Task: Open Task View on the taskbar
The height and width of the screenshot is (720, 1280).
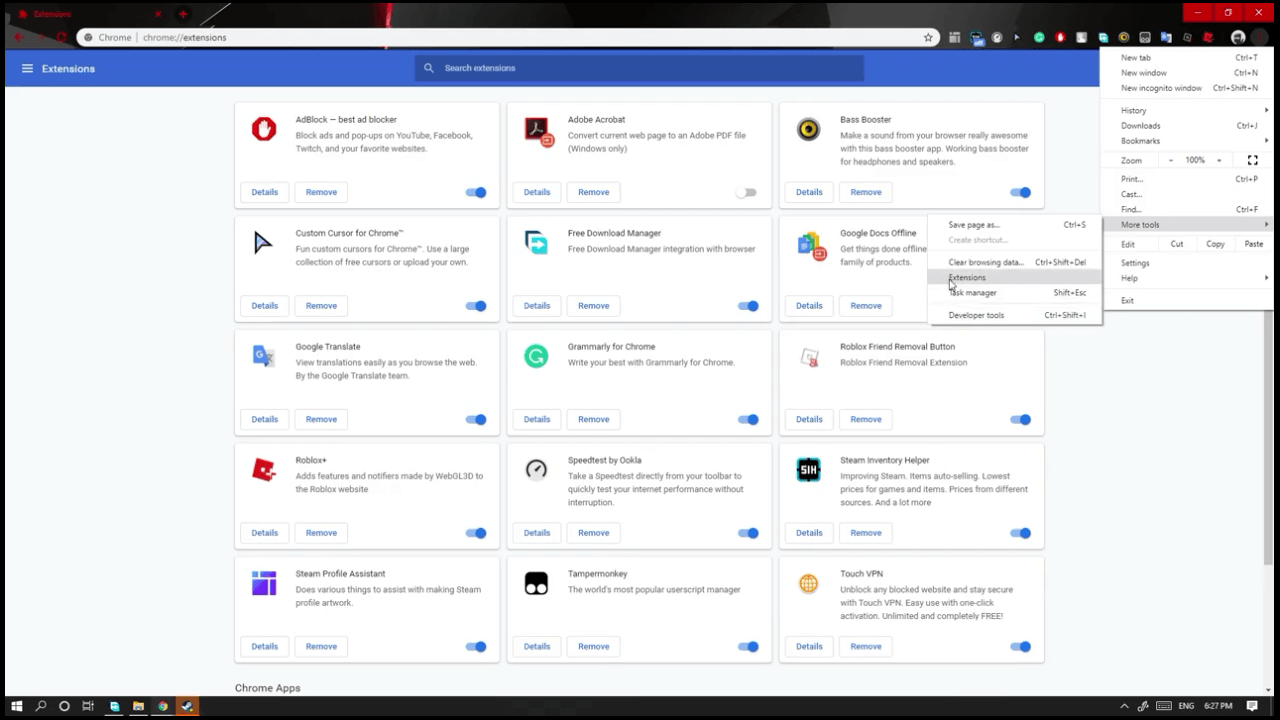Action: [88, 706]
